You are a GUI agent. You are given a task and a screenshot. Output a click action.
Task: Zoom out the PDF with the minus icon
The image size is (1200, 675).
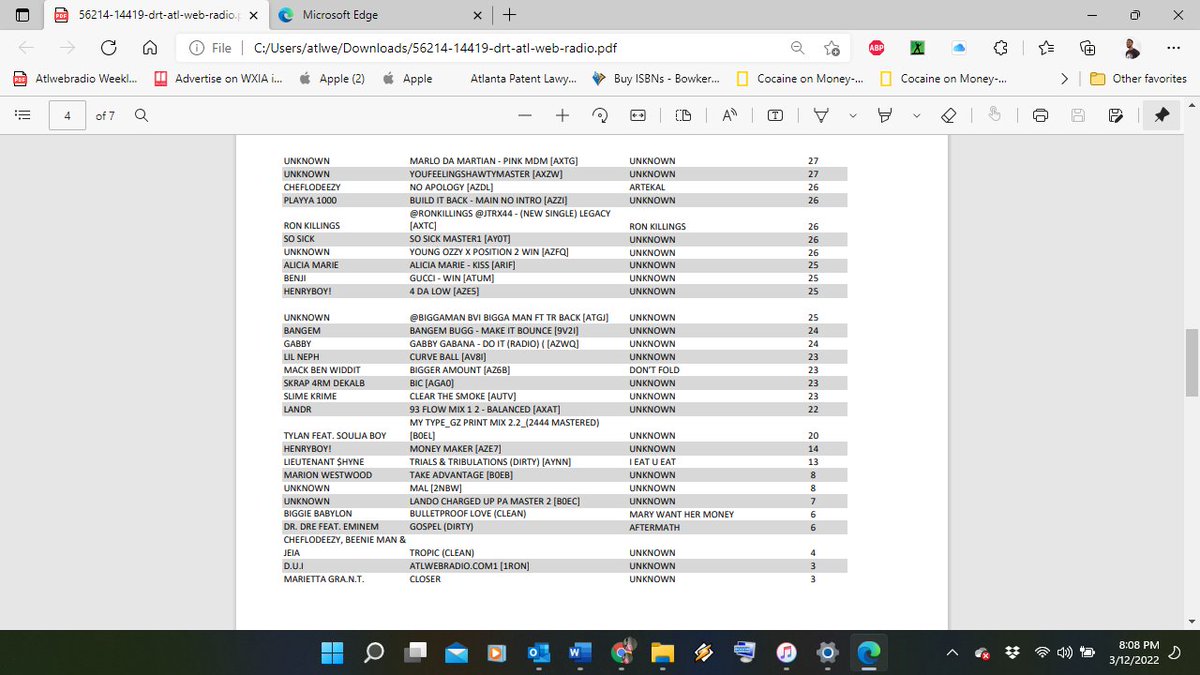[525, 116]
